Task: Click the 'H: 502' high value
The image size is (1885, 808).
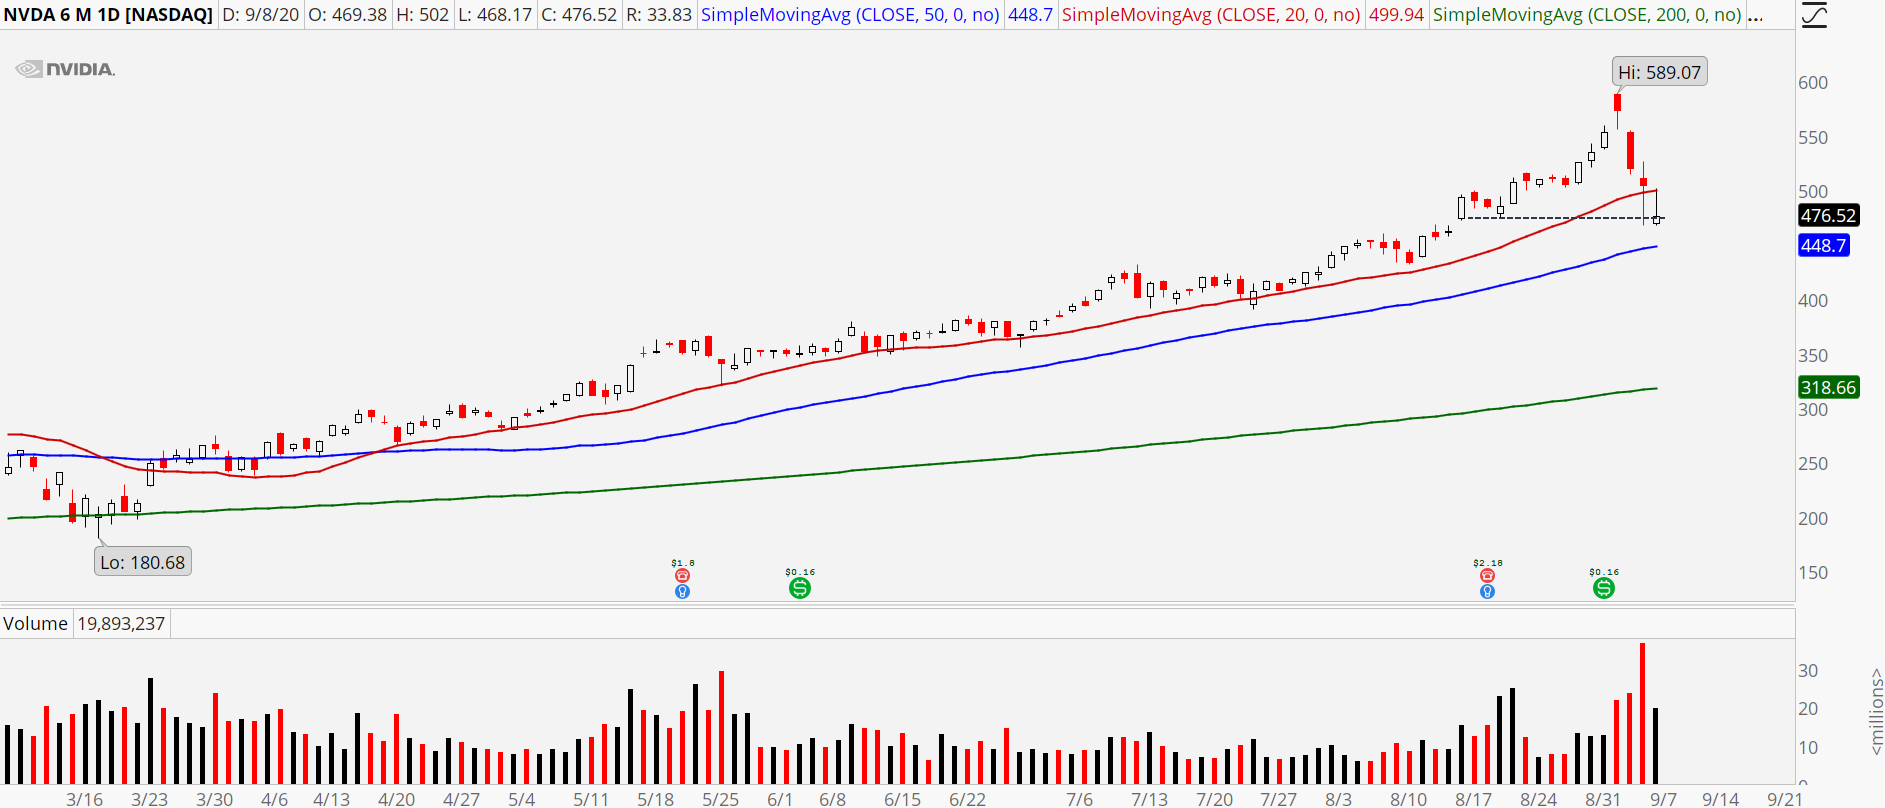Action: (x=422, y=15)
